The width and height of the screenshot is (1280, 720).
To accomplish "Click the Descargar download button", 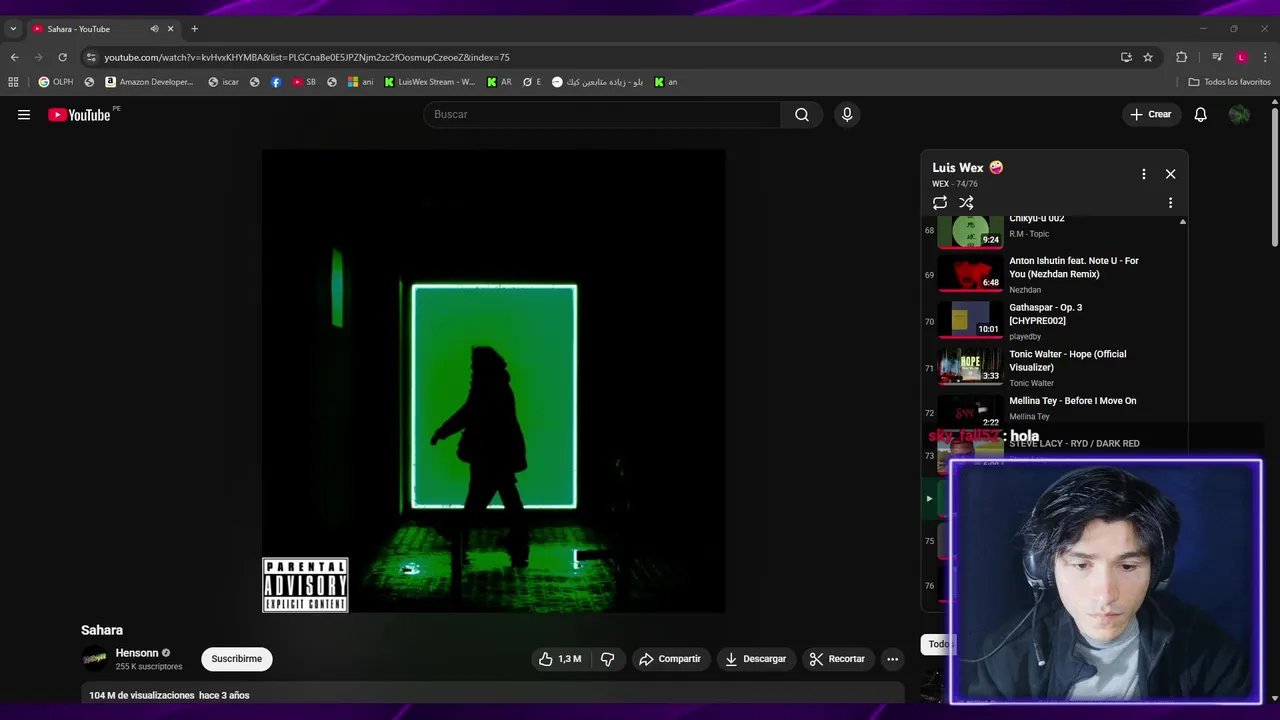I will click(x=755, y=659).
